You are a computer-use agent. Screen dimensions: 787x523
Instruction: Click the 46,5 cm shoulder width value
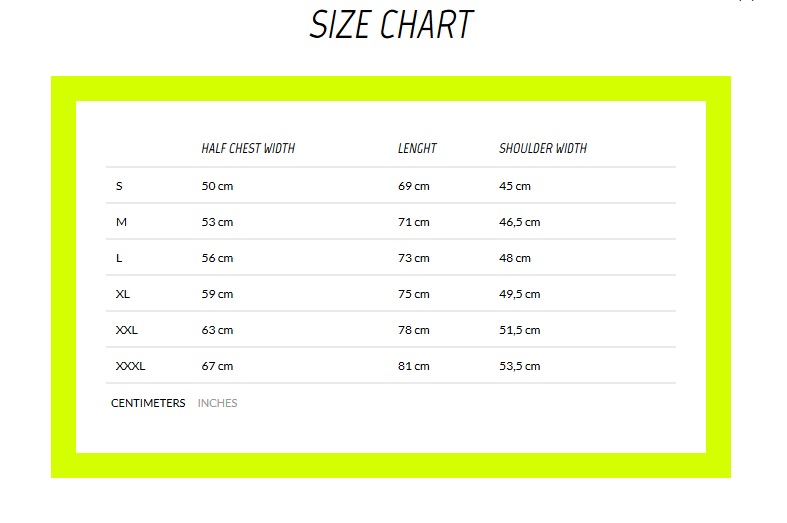click(519, 222)
